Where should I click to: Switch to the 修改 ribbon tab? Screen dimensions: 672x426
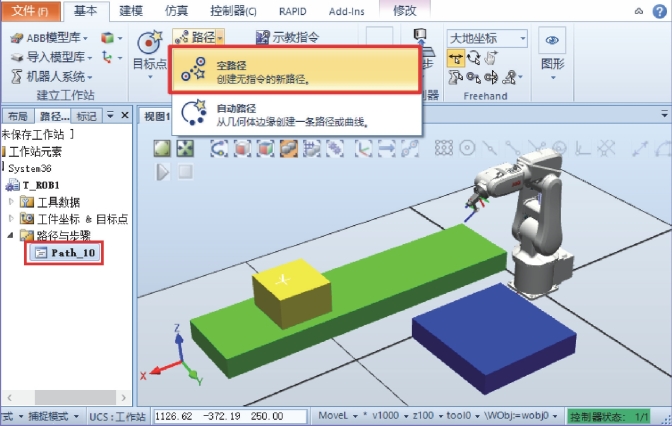click(405, 10)
